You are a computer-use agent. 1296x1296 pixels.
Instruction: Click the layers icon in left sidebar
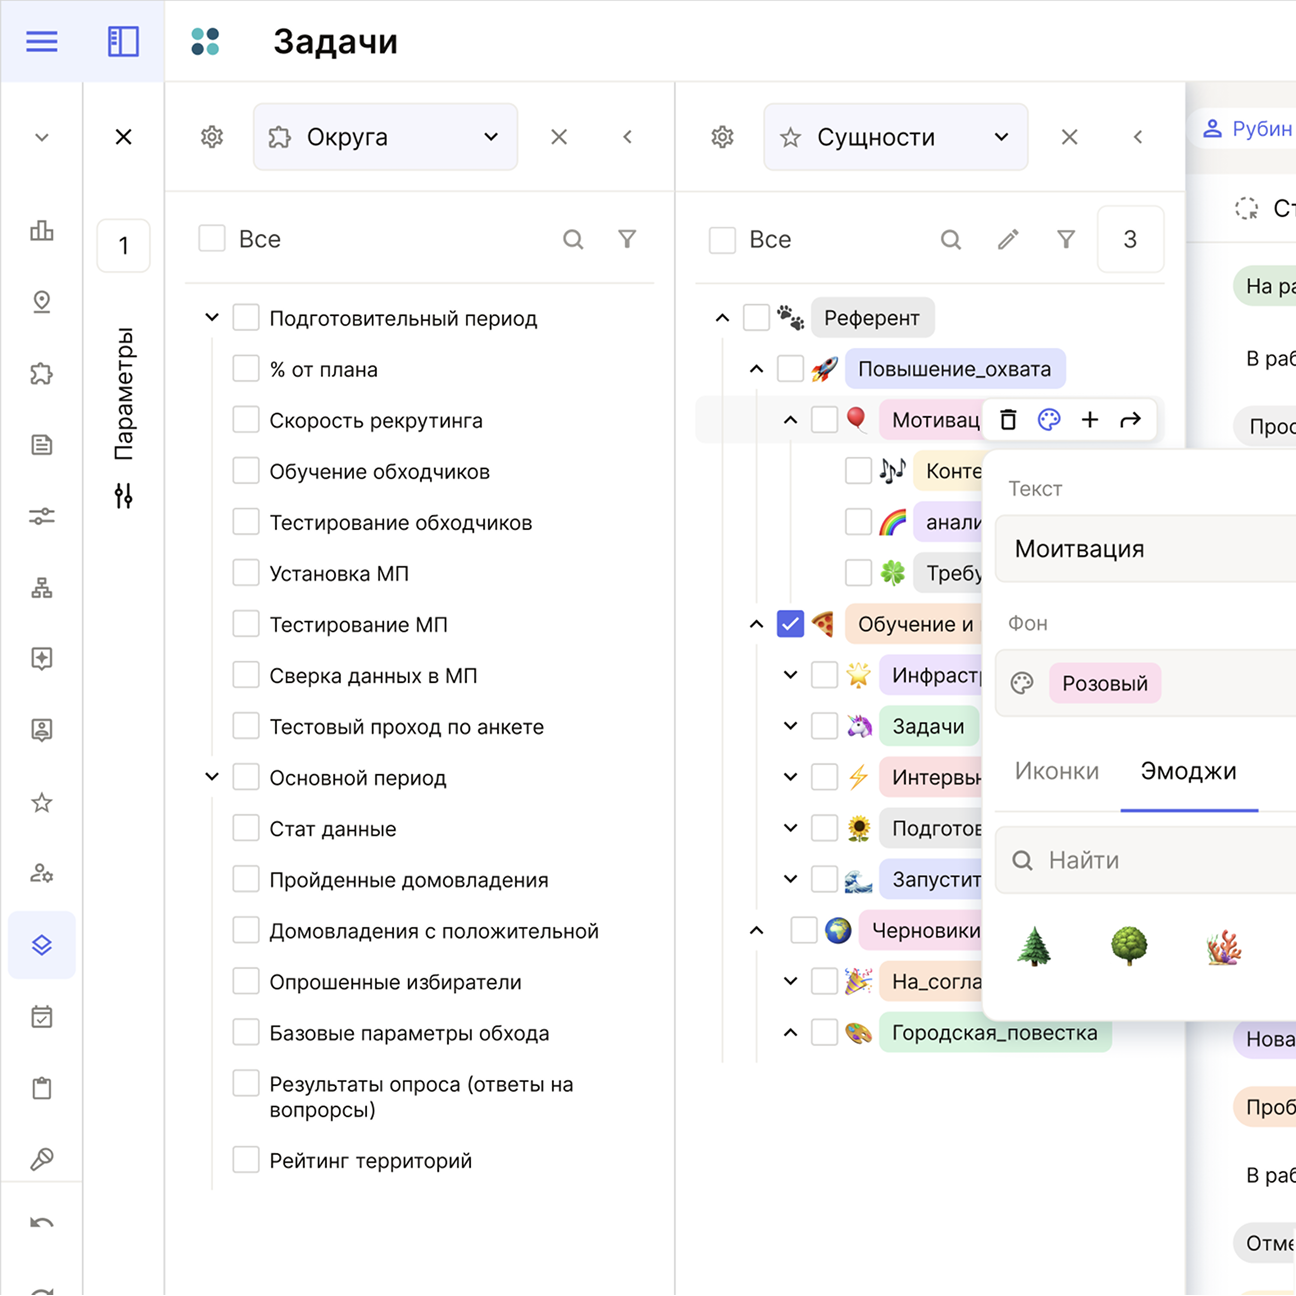42,945
